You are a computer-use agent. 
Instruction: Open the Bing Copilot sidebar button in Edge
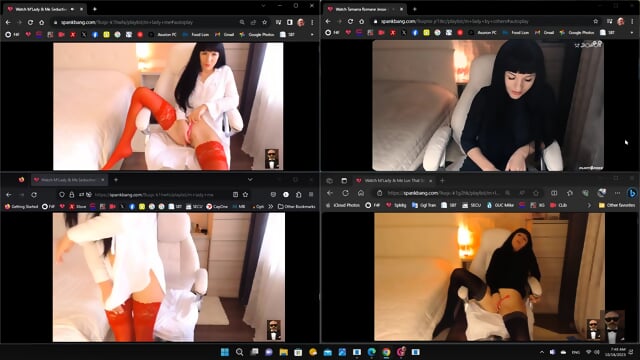click(632, 193)
